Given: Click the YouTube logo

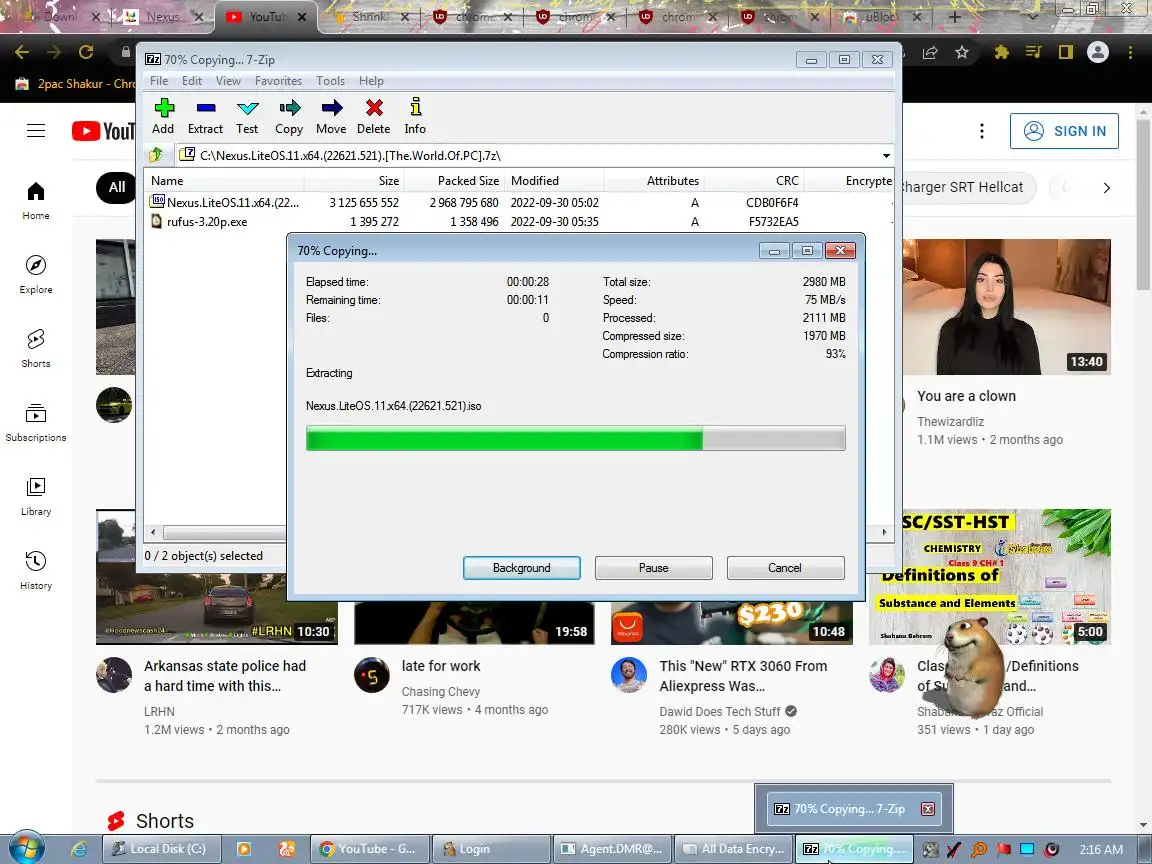Looking at the screenshot, I should pyautogui.click(x=104, y=131).
